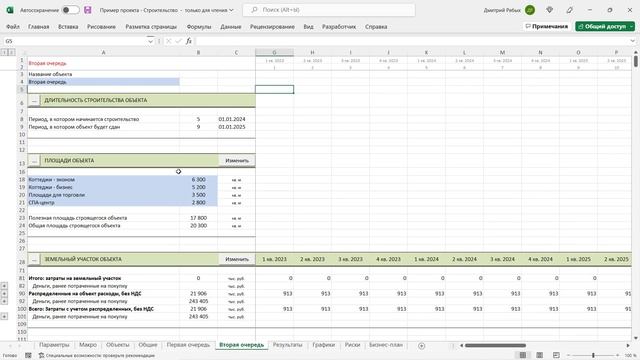Open the file name dropdown chevron
The height and width of the screenshot is (360, 640).
pos(231,10)
